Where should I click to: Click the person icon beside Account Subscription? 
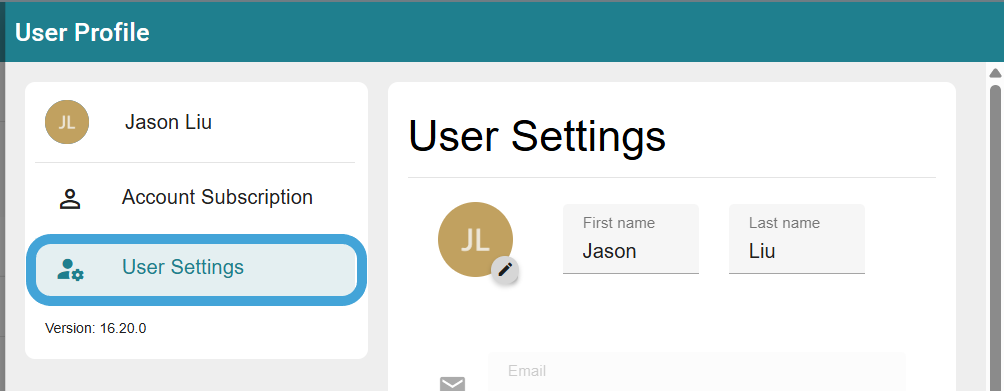pos(70,199)
